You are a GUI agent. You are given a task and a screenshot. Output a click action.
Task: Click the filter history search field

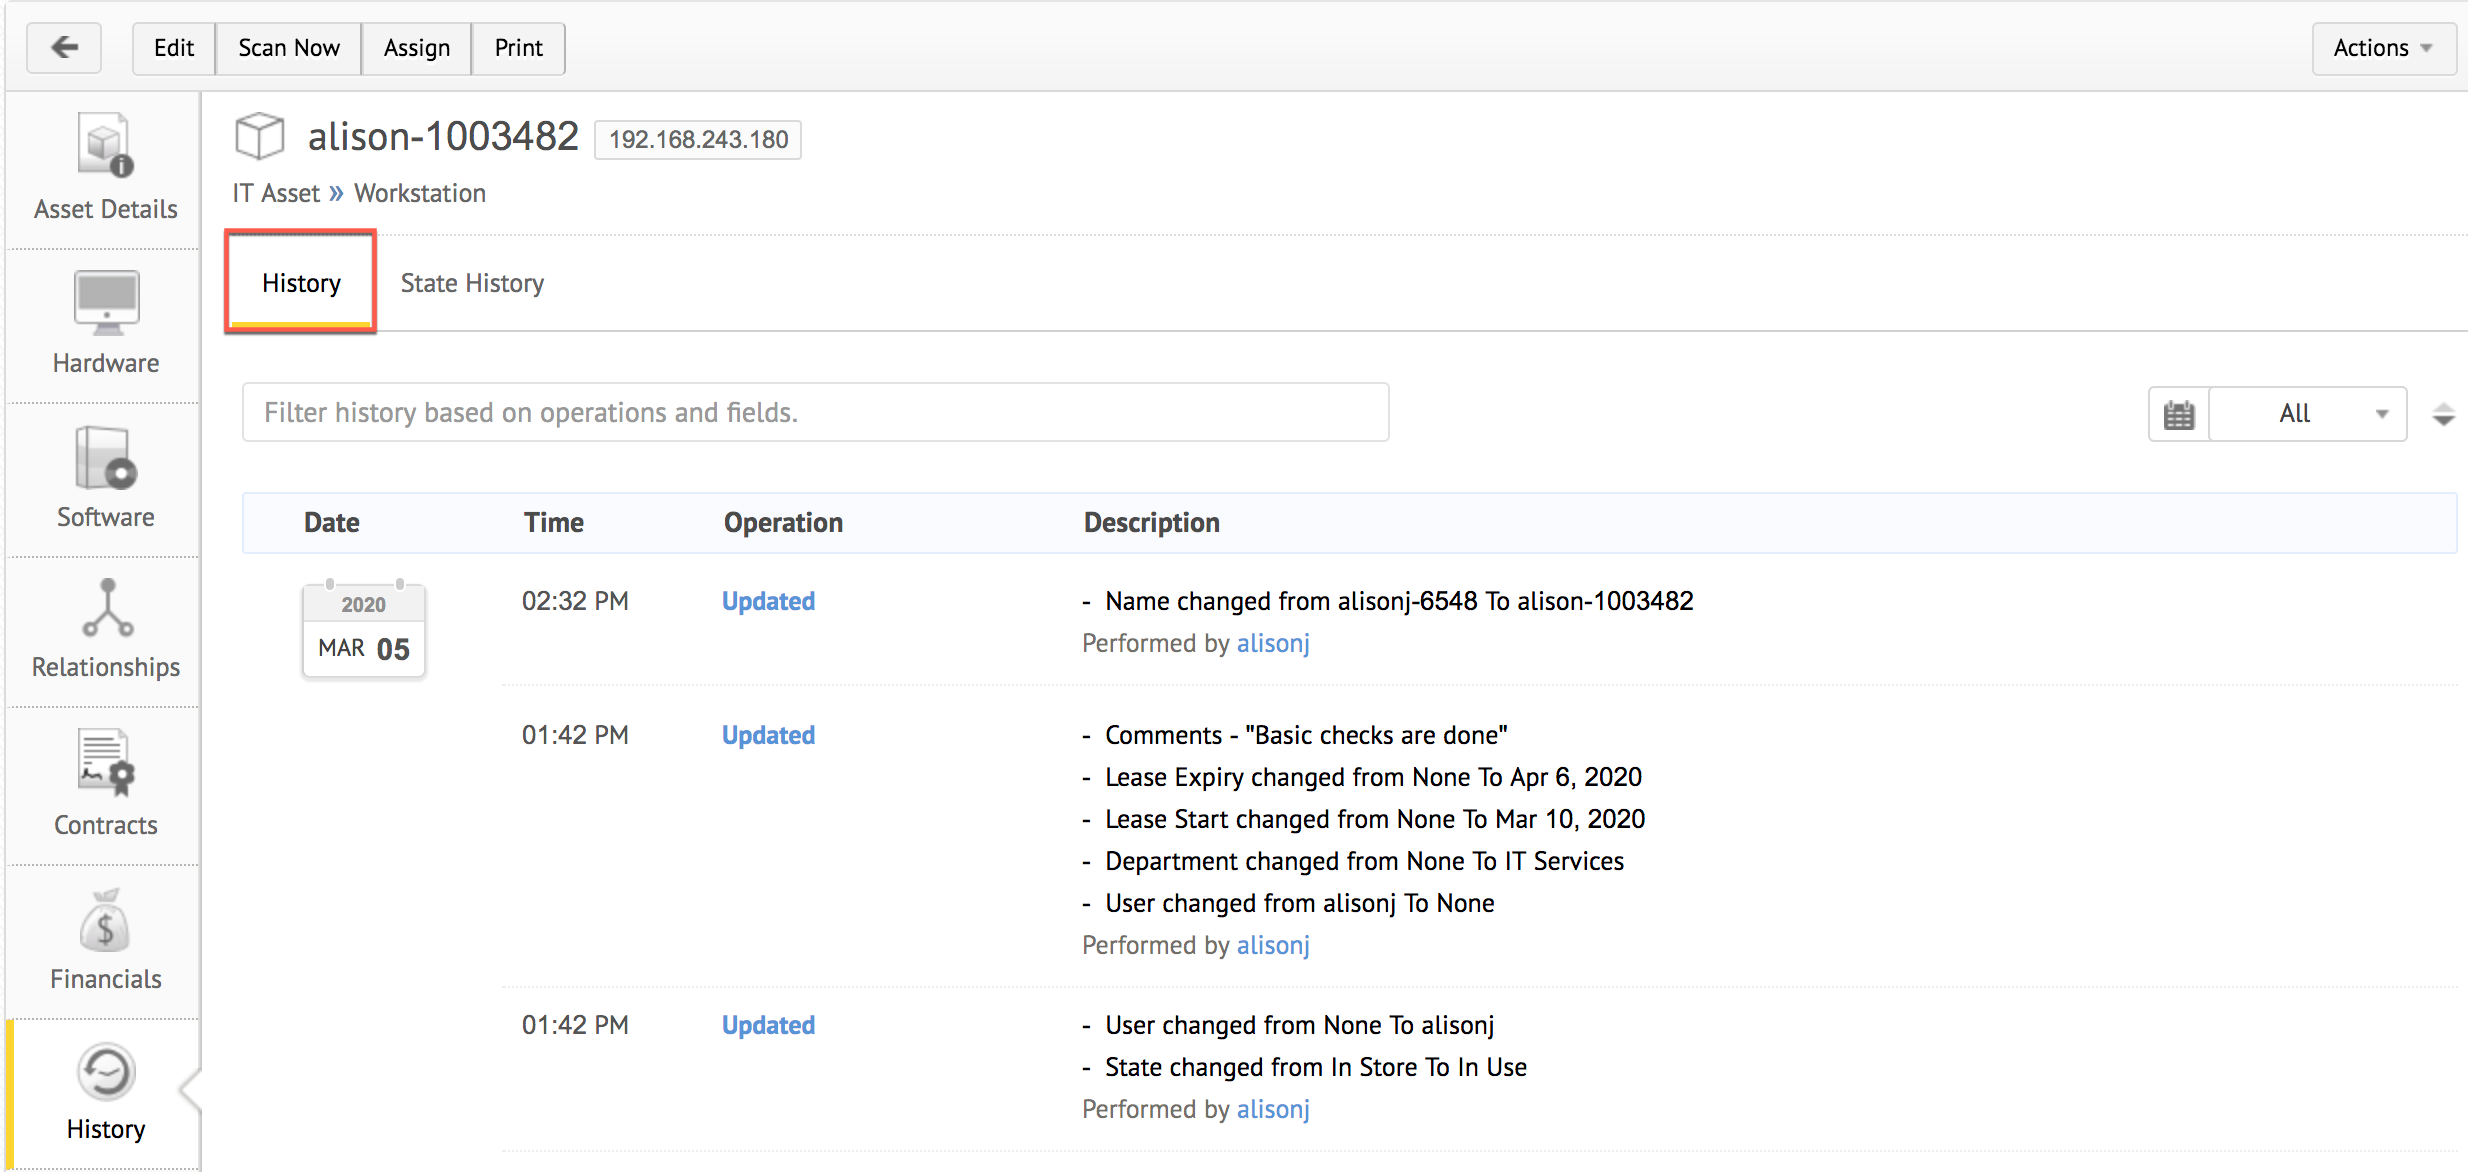pyautogui.click(x=815, y=412)
